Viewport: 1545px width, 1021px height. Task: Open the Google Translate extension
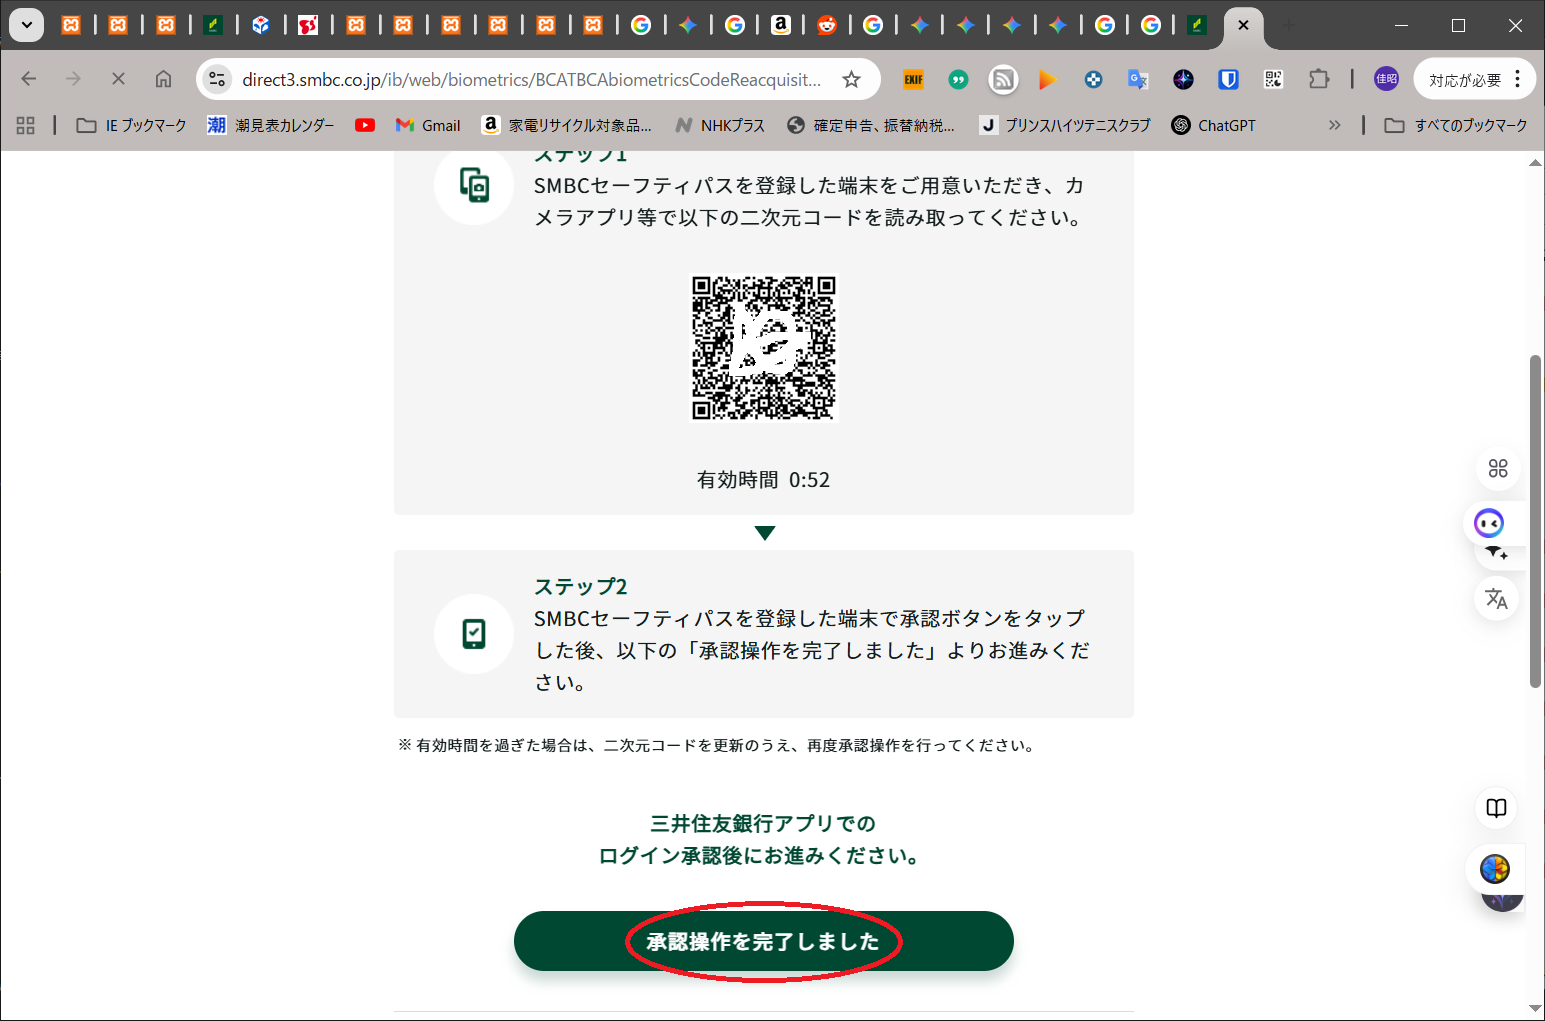click(1138, 80)
